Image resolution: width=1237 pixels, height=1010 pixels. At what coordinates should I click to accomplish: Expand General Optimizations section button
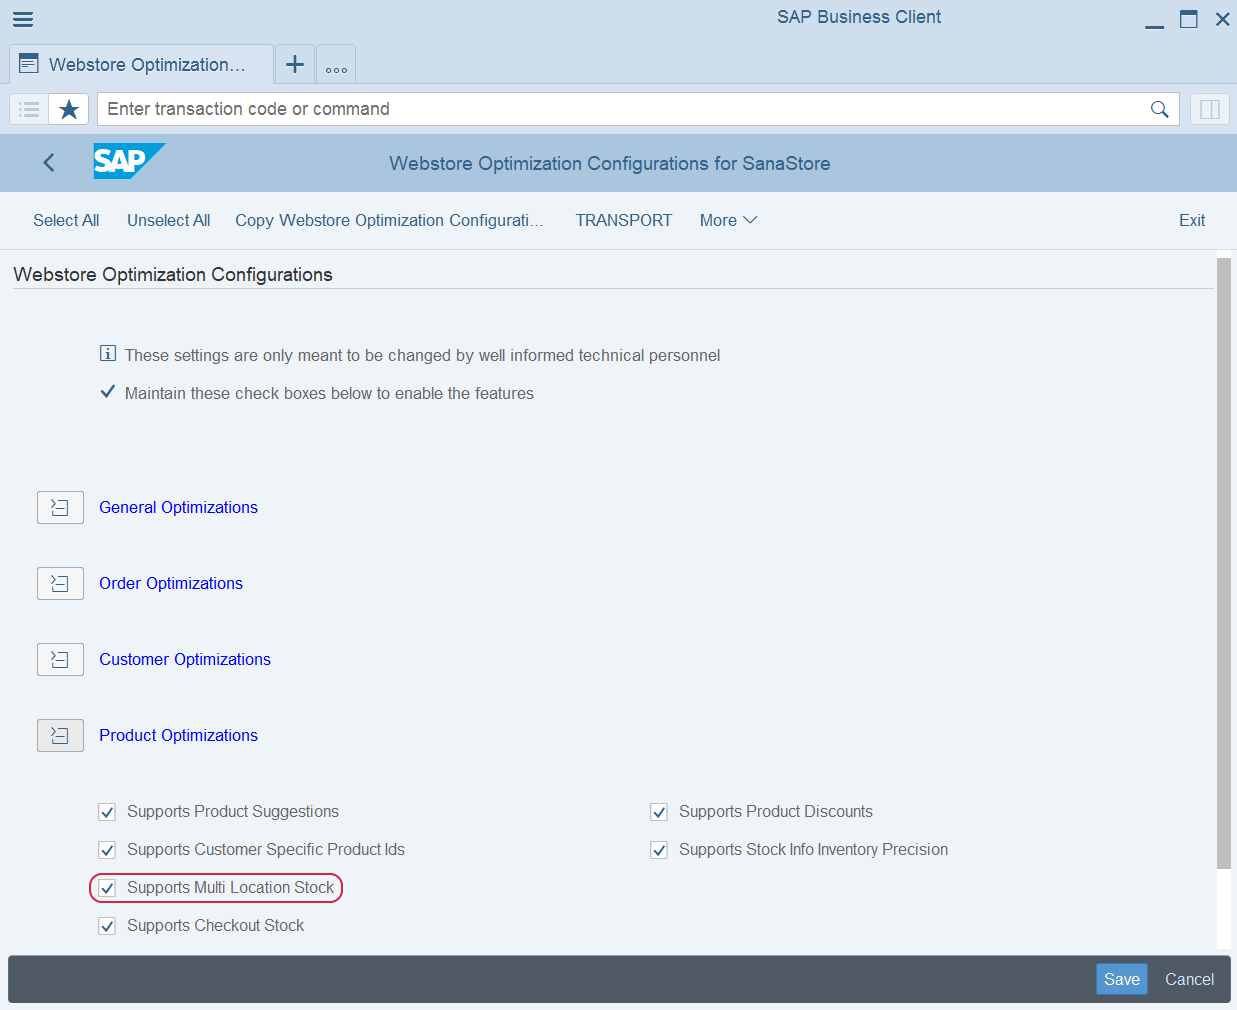(x=60, y=508)
